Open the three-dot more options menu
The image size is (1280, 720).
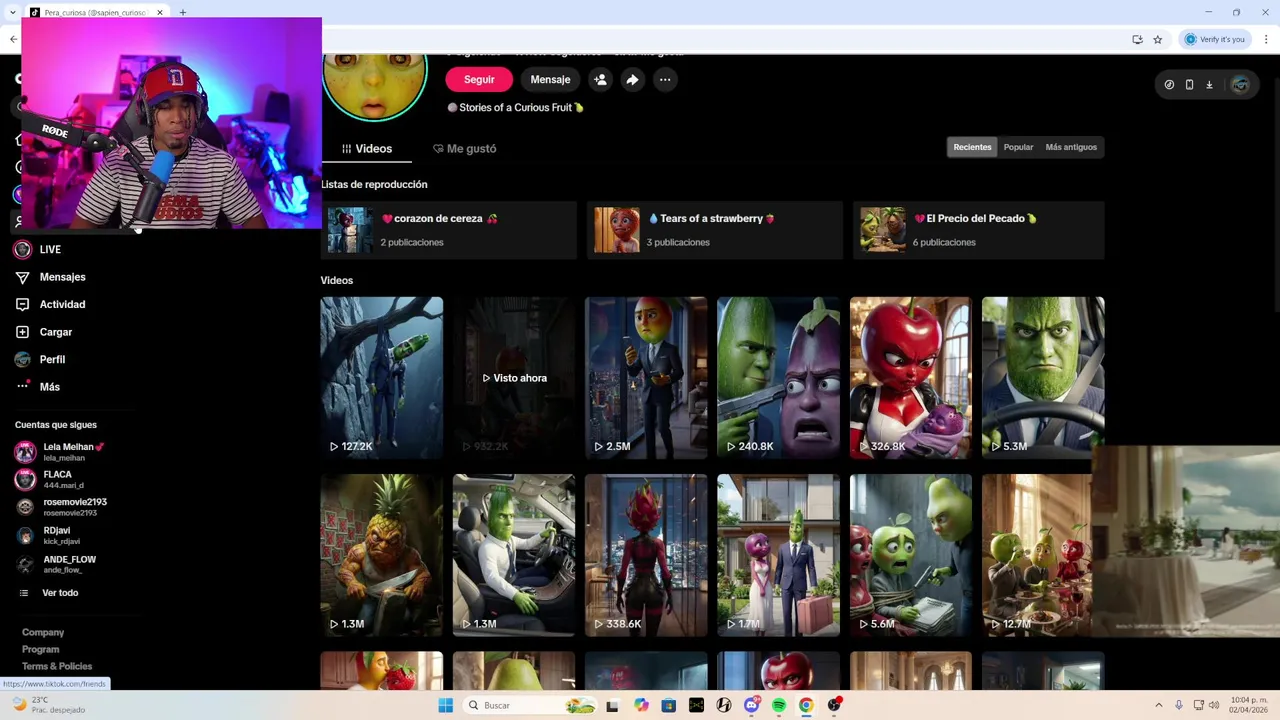point(664,80)
